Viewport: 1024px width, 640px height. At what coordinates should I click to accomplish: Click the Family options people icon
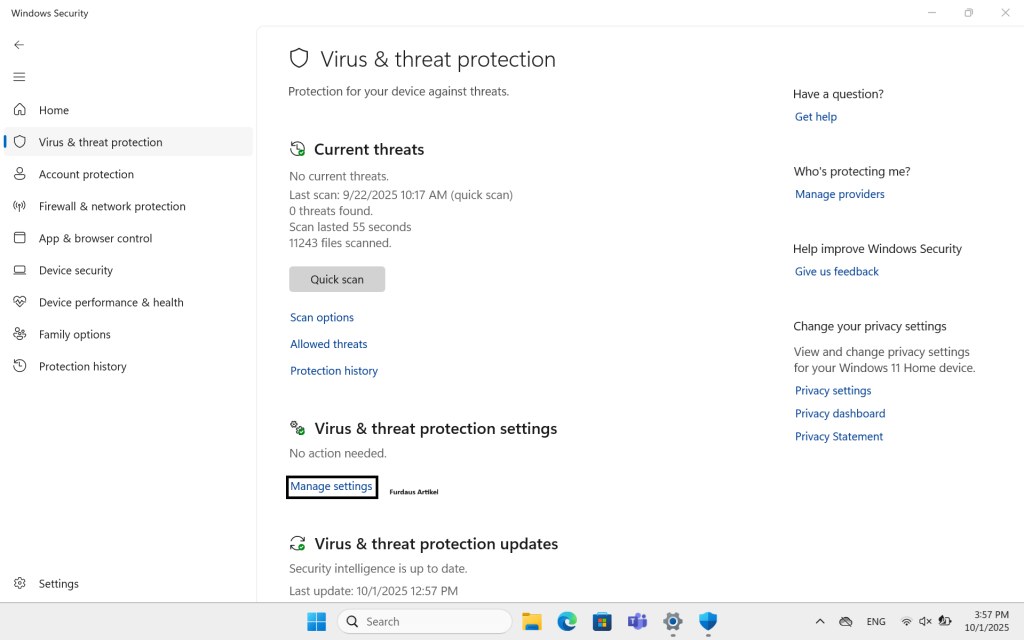point(19,334)
